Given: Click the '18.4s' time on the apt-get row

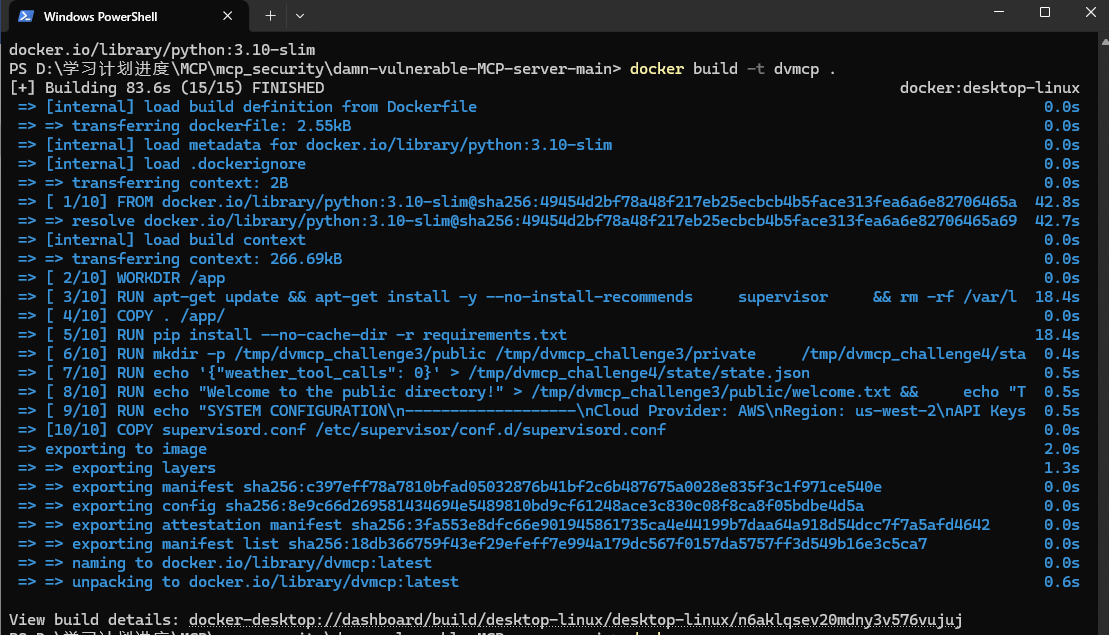Looking at the screenshot, I should pos(1057,298).
